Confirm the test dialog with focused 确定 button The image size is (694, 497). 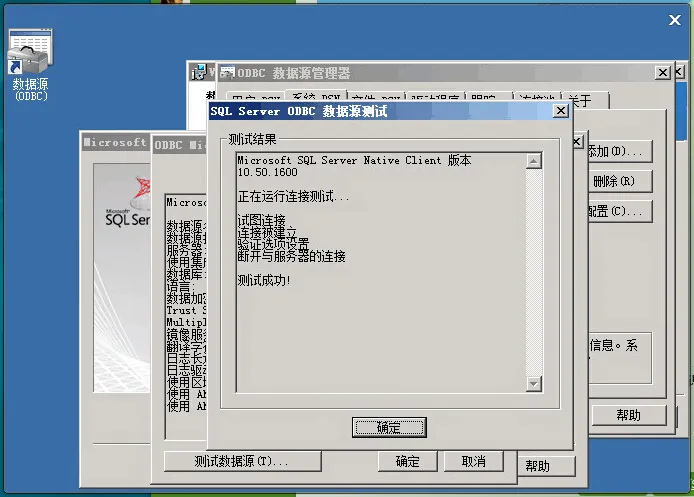(389, 427)
